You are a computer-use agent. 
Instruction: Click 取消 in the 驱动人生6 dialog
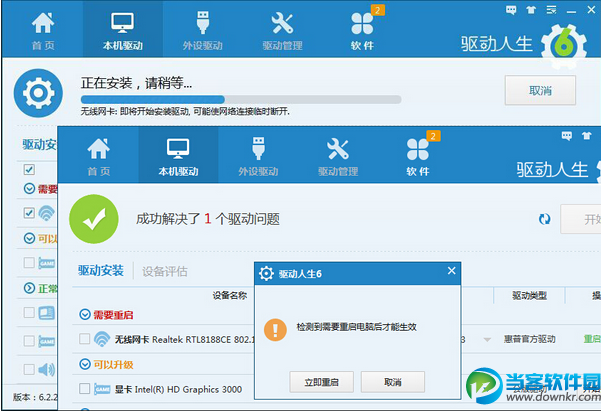(393, 382)
